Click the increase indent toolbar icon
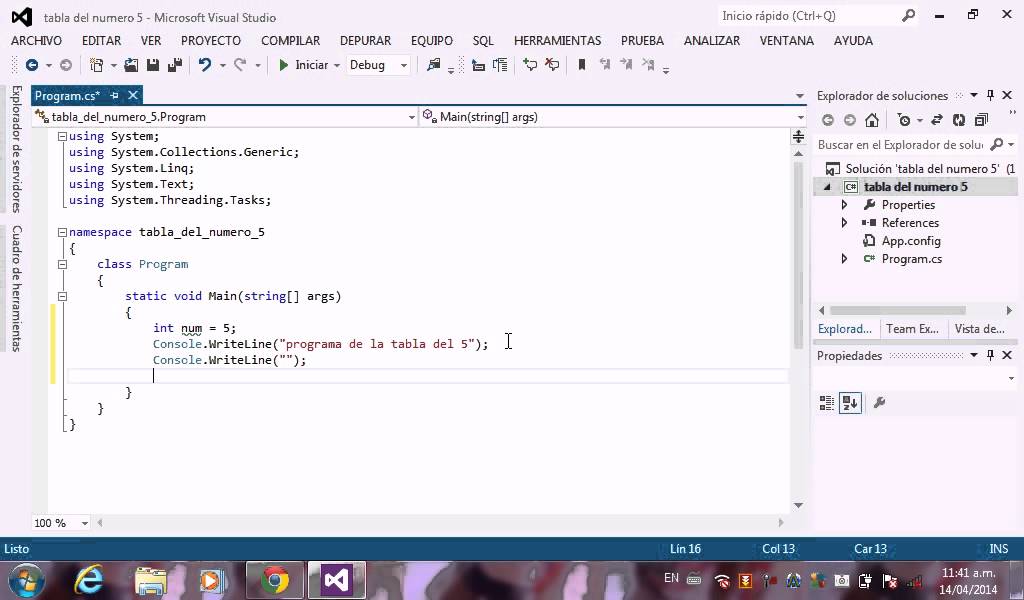1024x600 pixels. [x=500, y=65]
